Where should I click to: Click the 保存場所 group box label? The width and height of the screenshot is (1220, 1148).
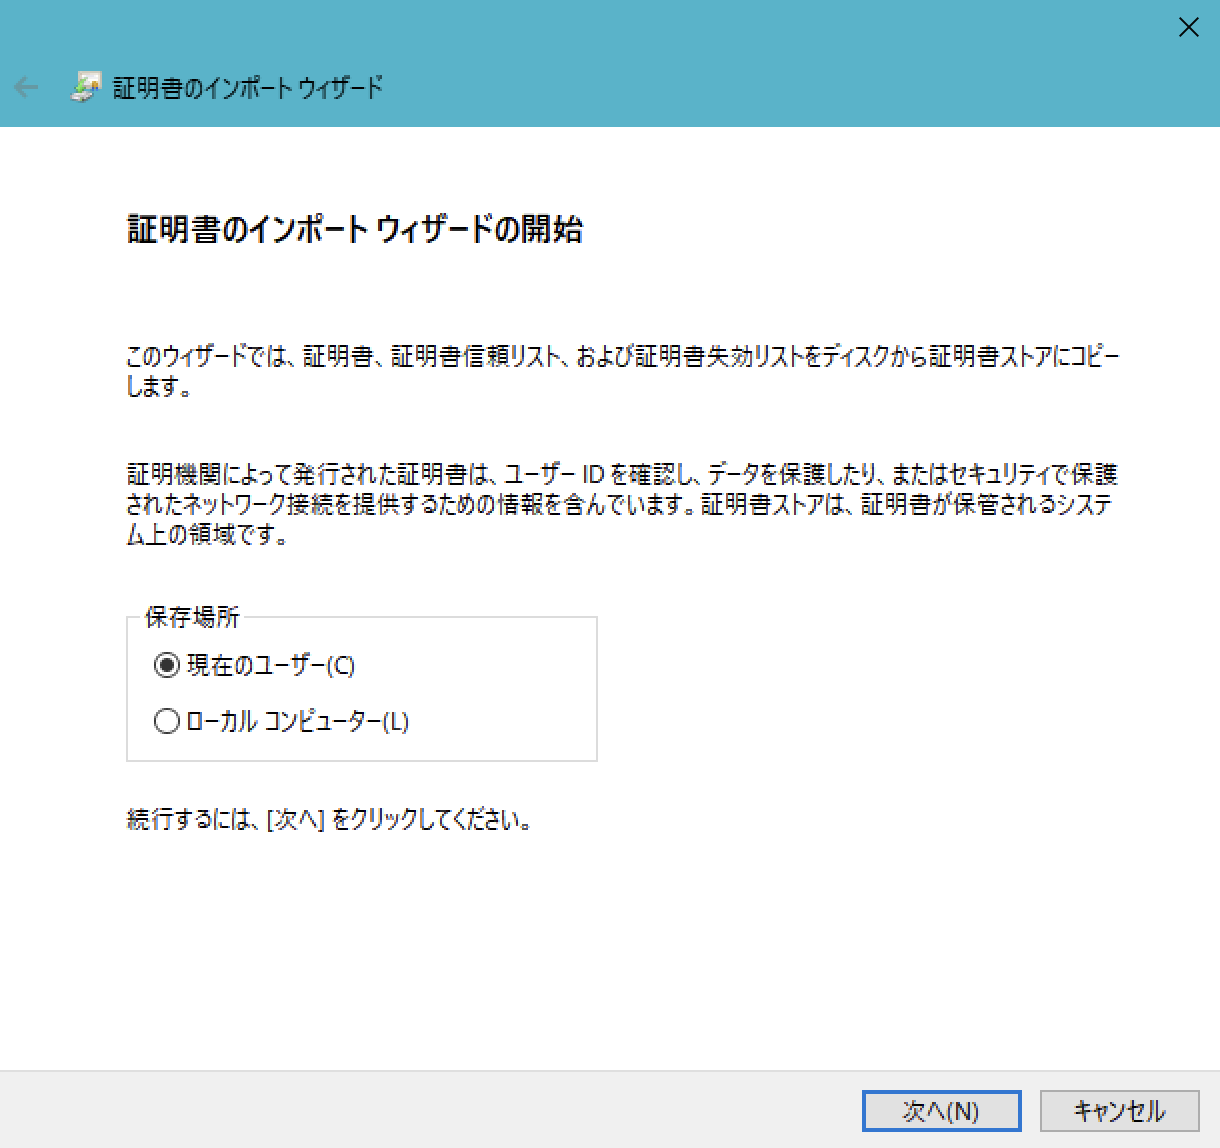(192, 617)
